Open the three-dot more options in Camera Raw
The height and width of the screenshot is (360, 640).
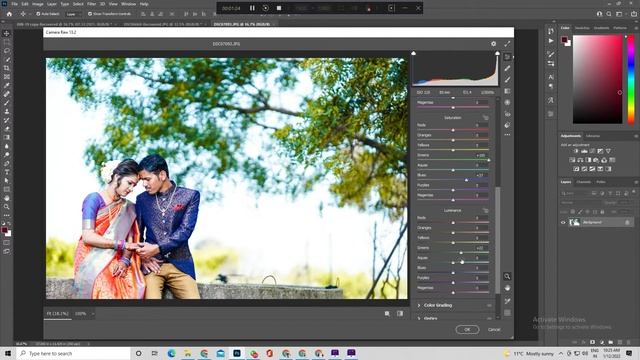coord(507,135)
